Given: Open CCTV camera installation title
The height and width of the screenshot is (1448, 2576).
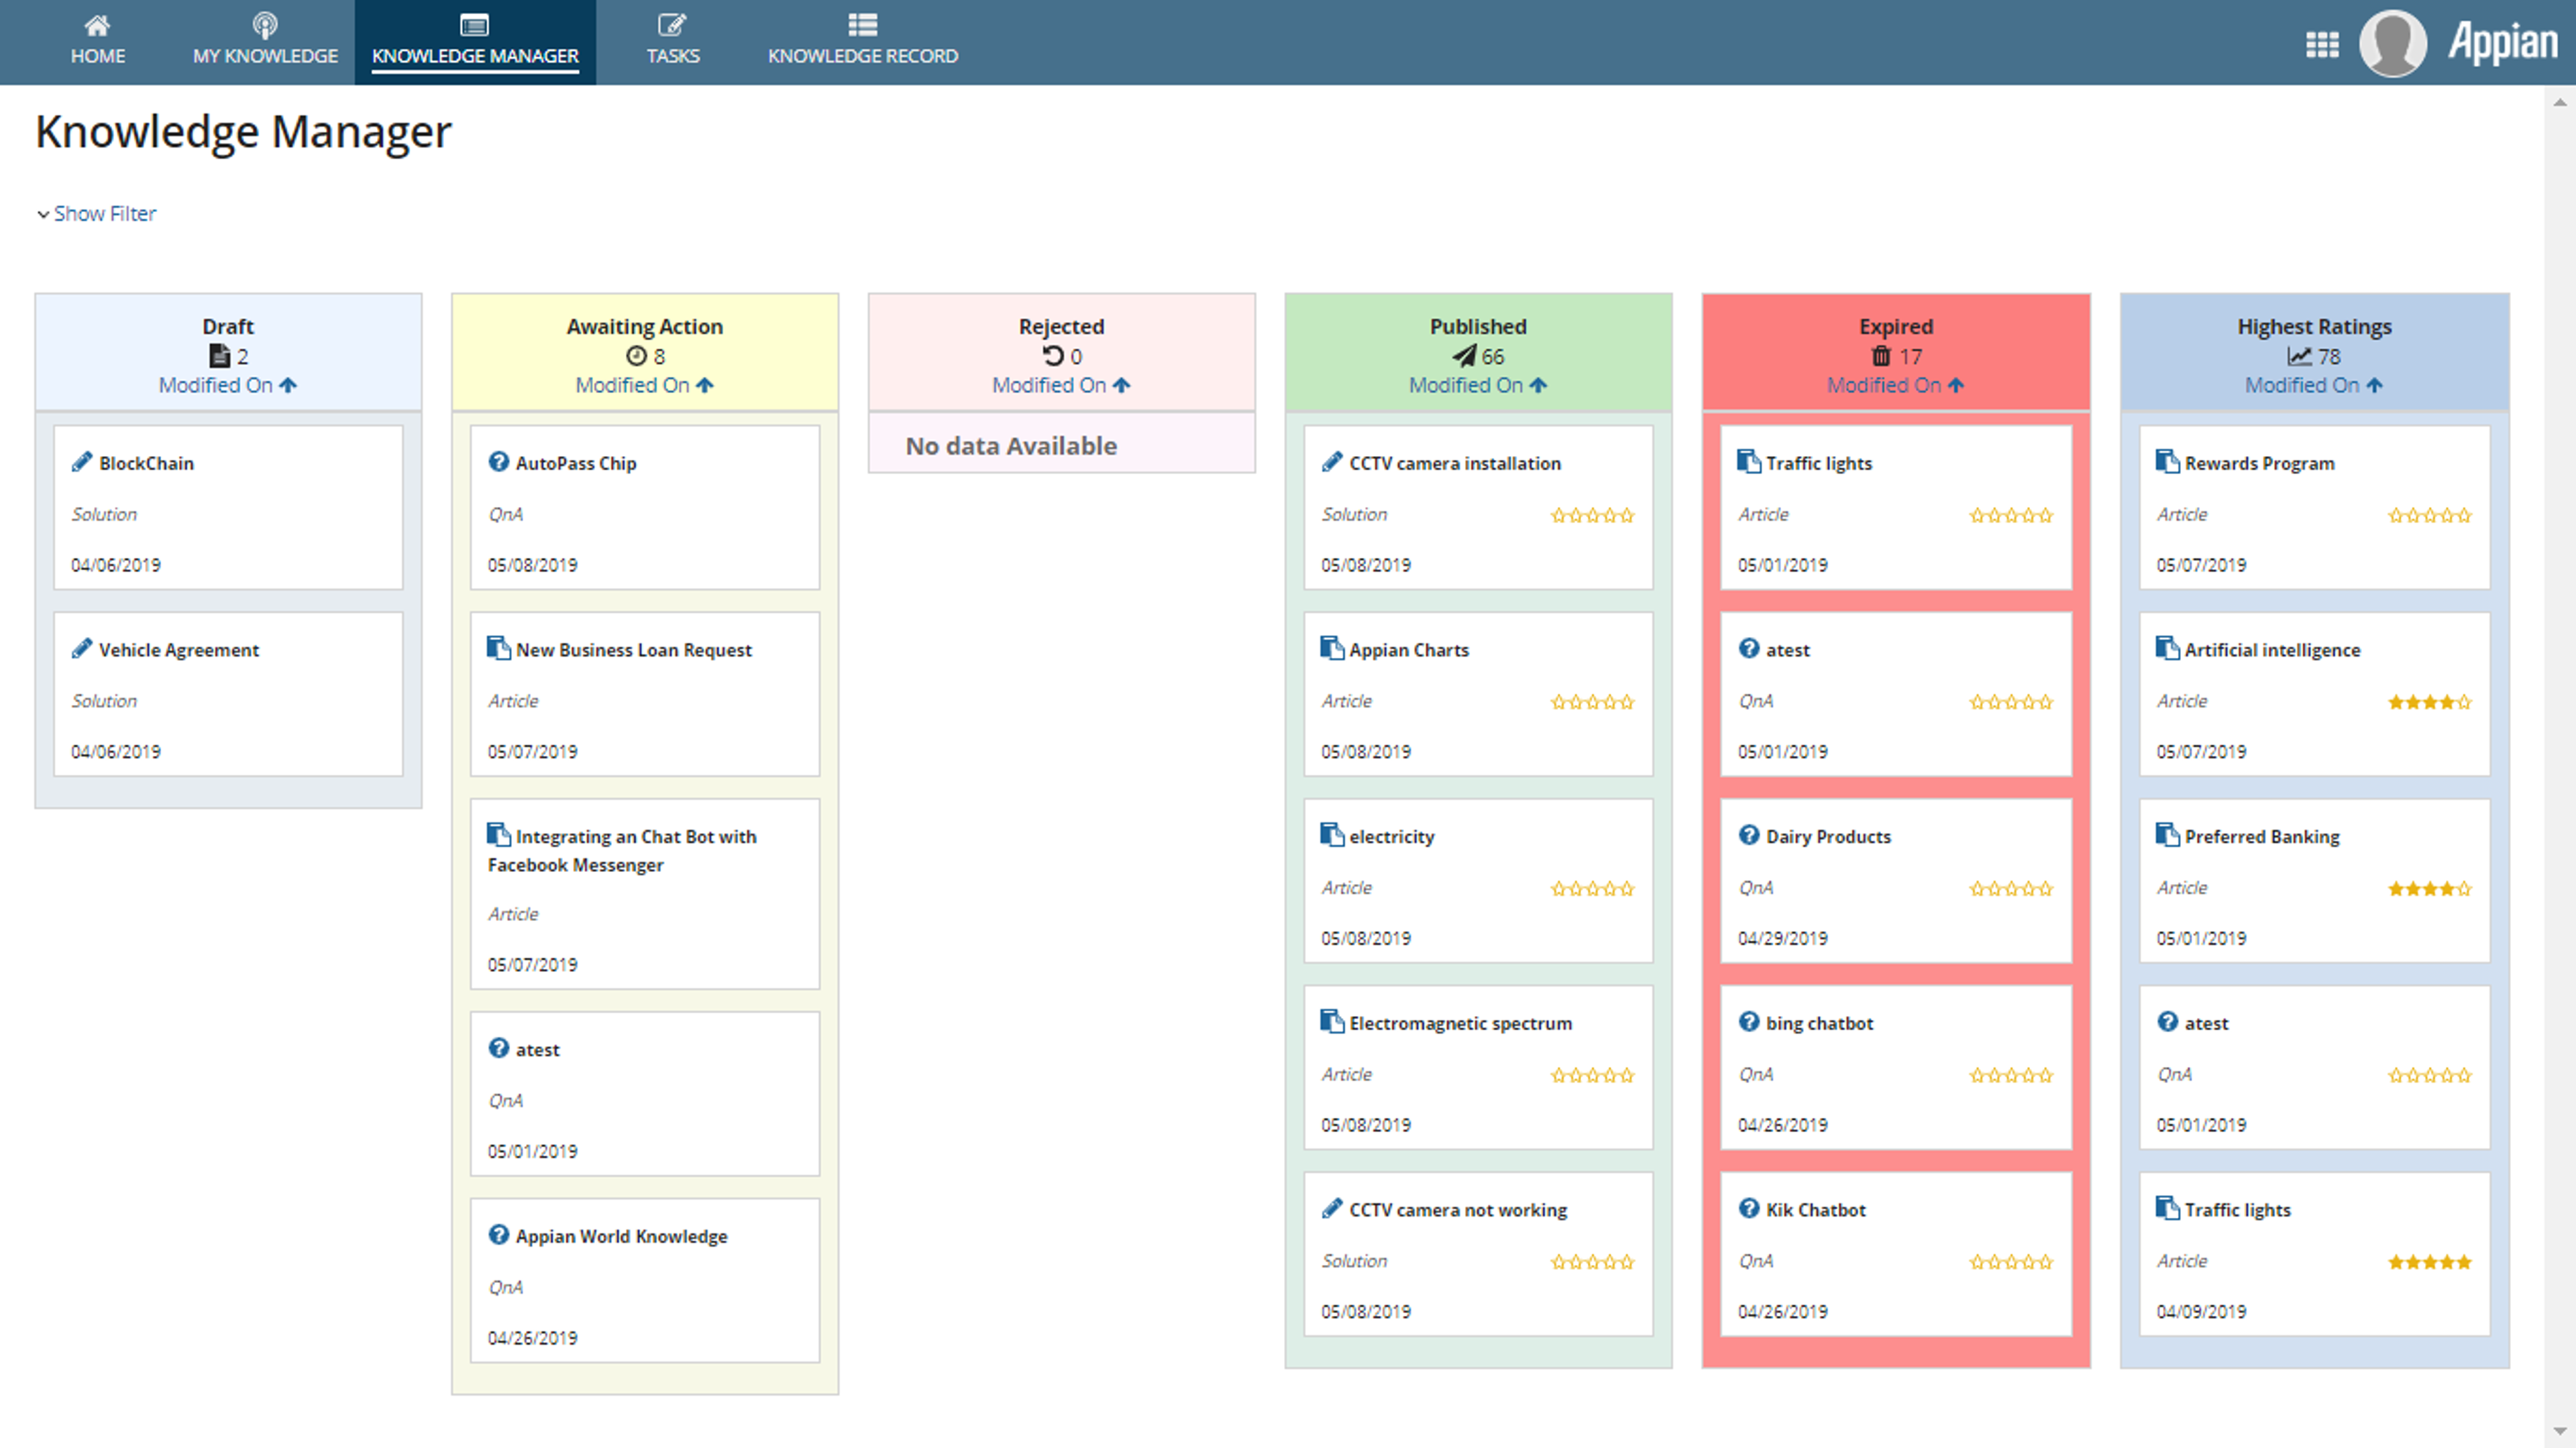Looking at the screenshot, I should click(1455, 463).
